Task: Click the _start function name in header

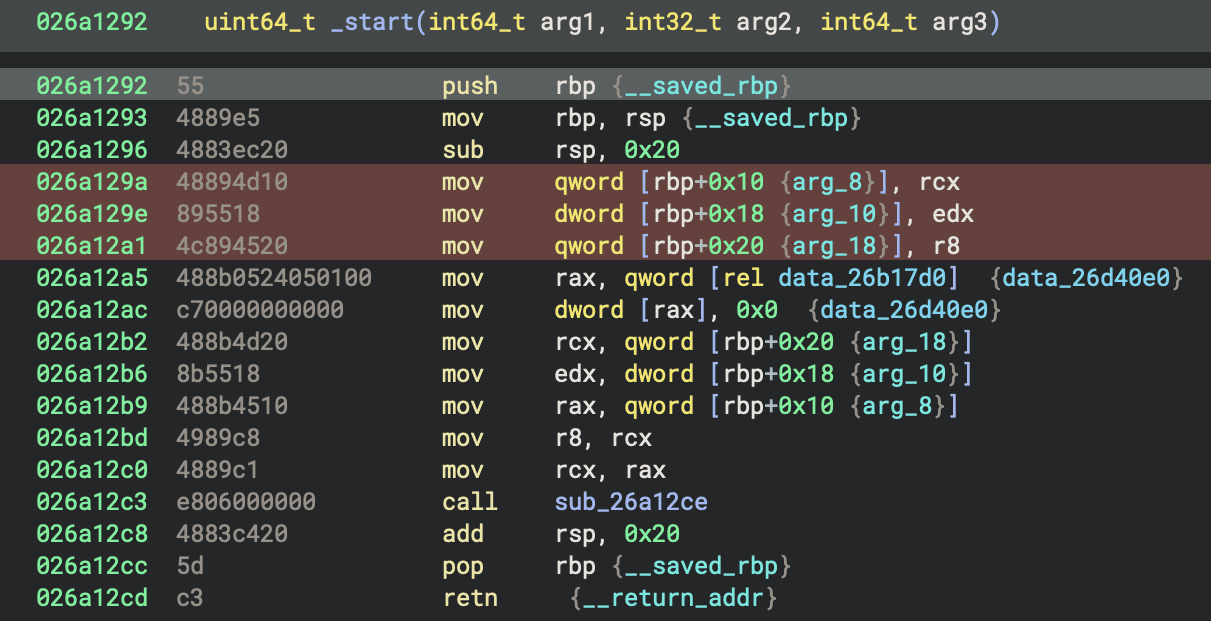Action: tap(373, 23)
